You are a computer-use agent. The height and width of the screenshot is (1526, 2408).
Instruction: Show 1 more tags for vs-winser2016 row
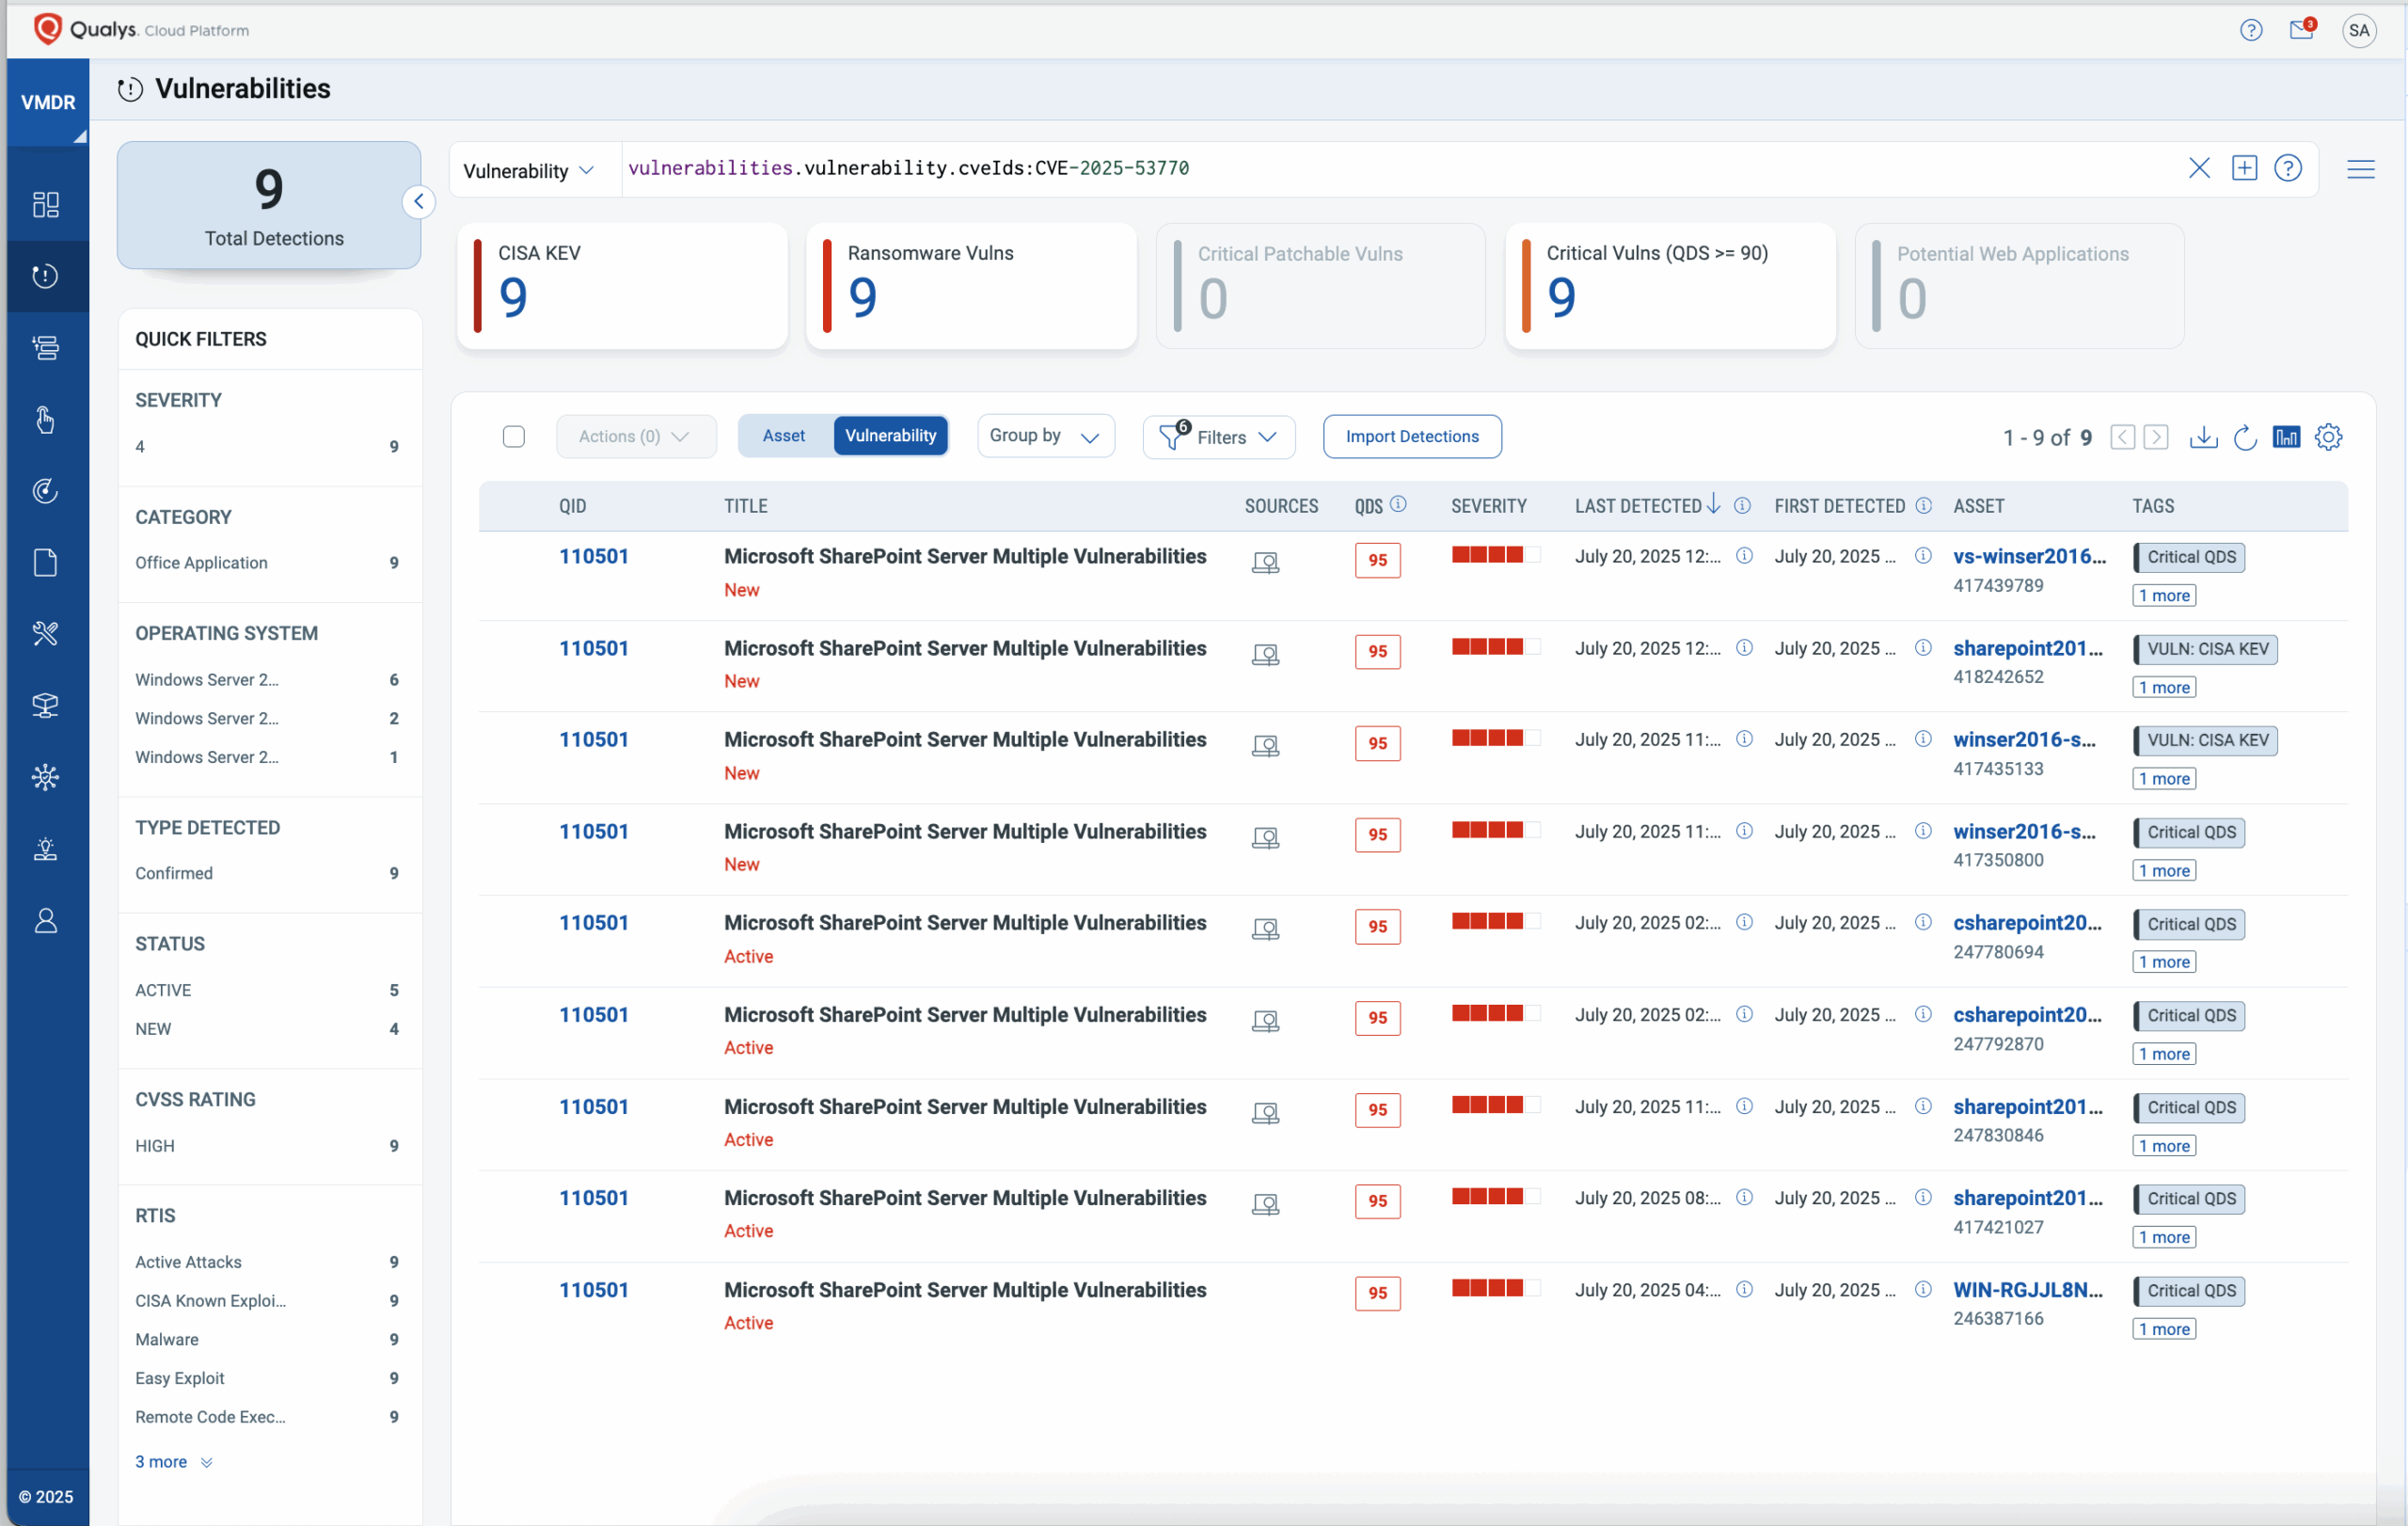click(2164, 596)
